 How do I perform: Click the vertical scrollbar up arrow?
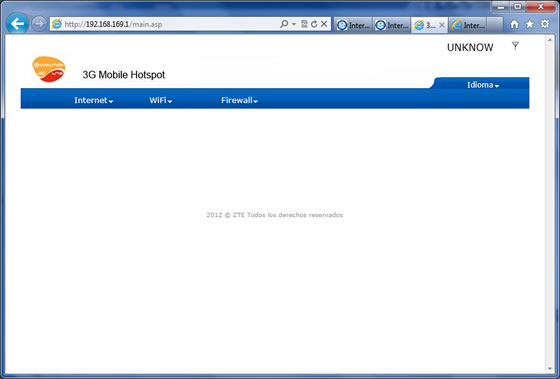point(550,40)
